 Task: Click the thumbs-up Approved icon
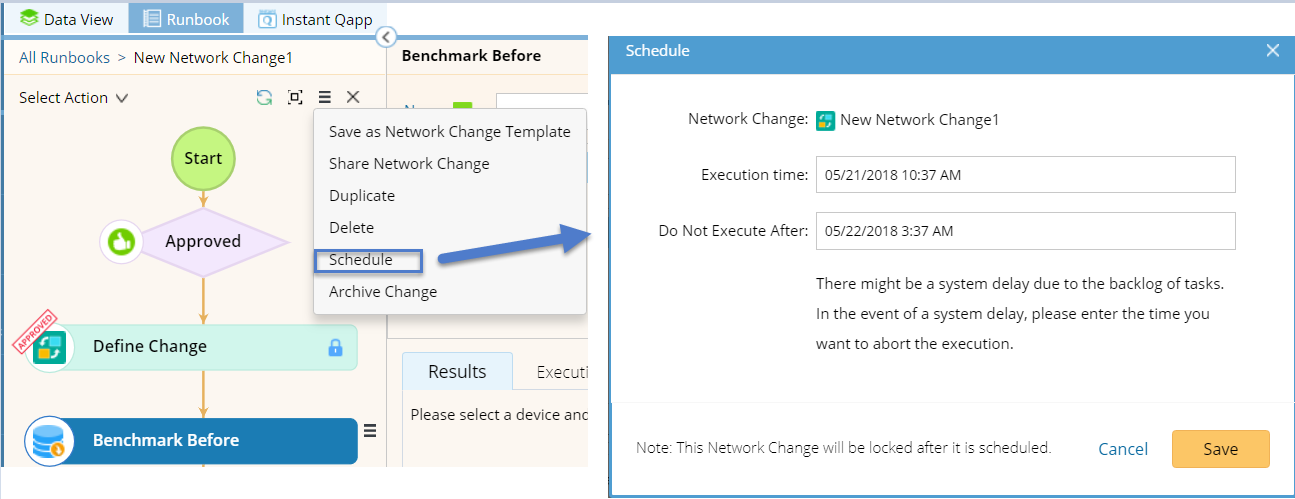pos(121,241)
